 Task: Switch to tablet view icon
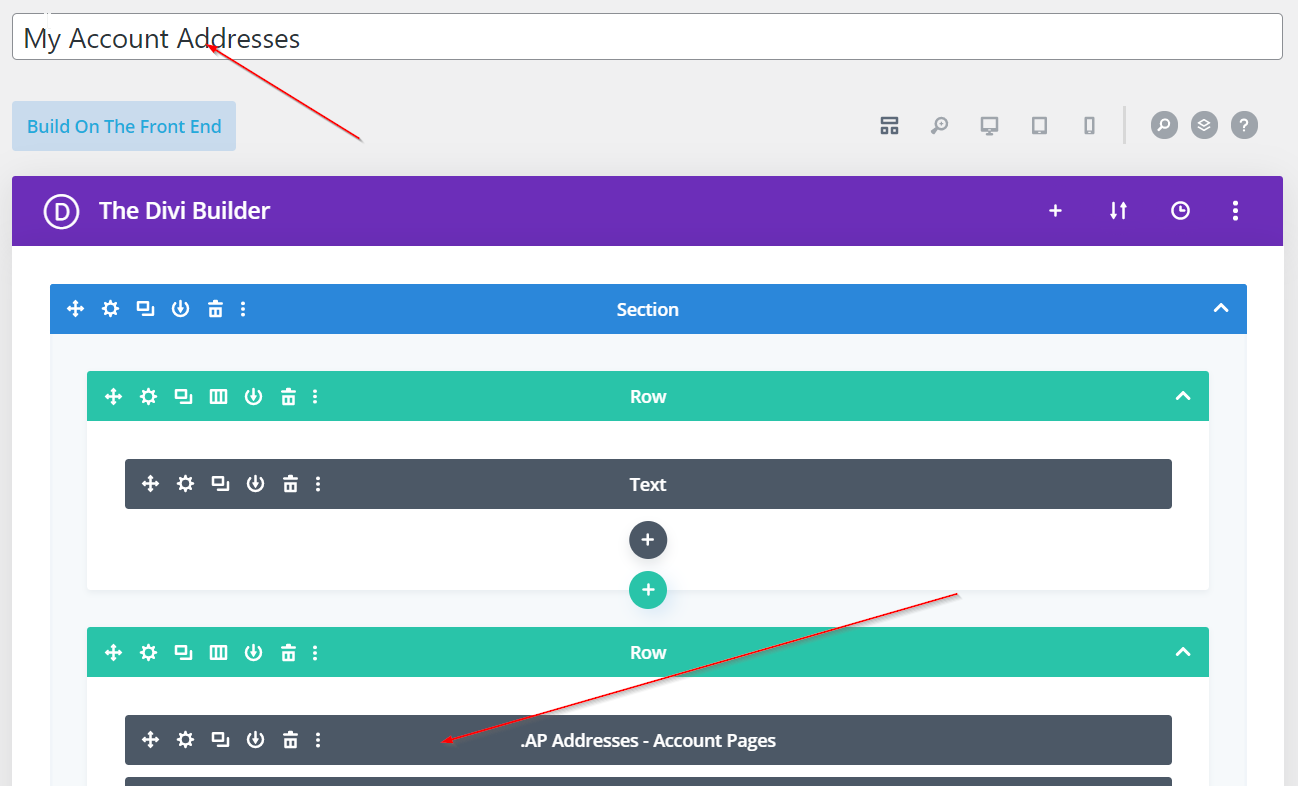(1039, 125)
